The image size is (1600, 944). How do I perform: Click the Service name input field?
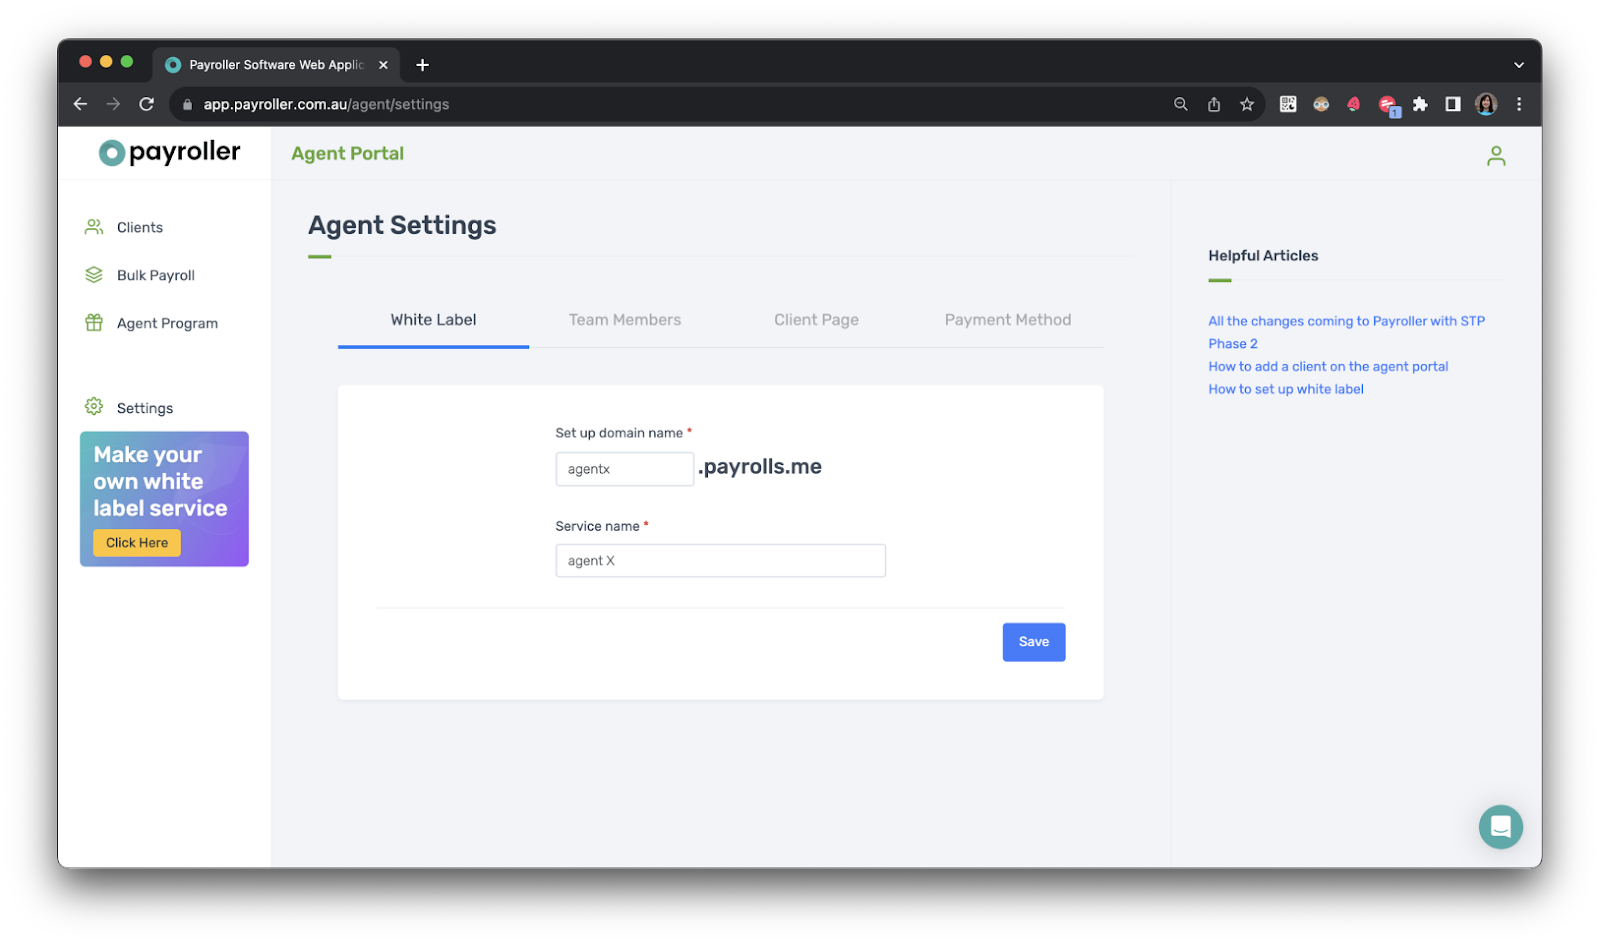click(721, 561)
